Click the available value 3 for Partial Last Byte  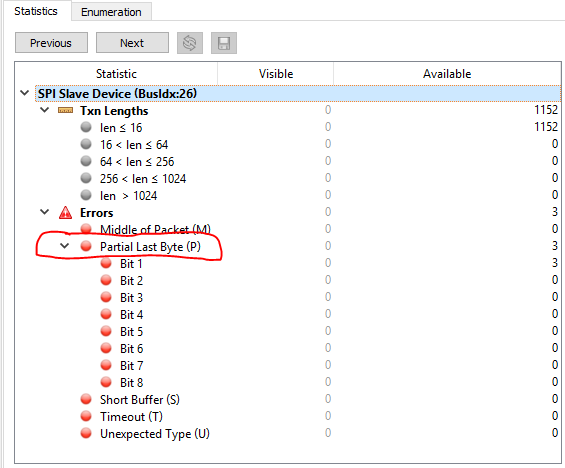(555, 246)
